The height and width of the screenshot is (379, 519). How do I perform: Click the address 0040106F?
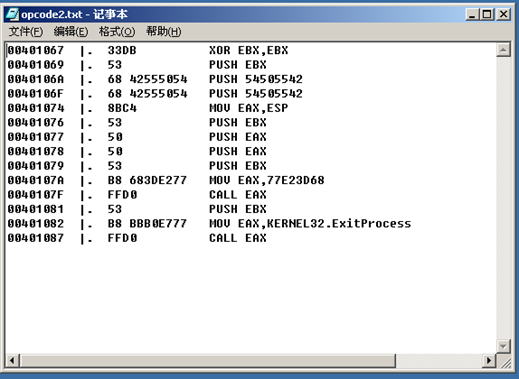[36, 94]
